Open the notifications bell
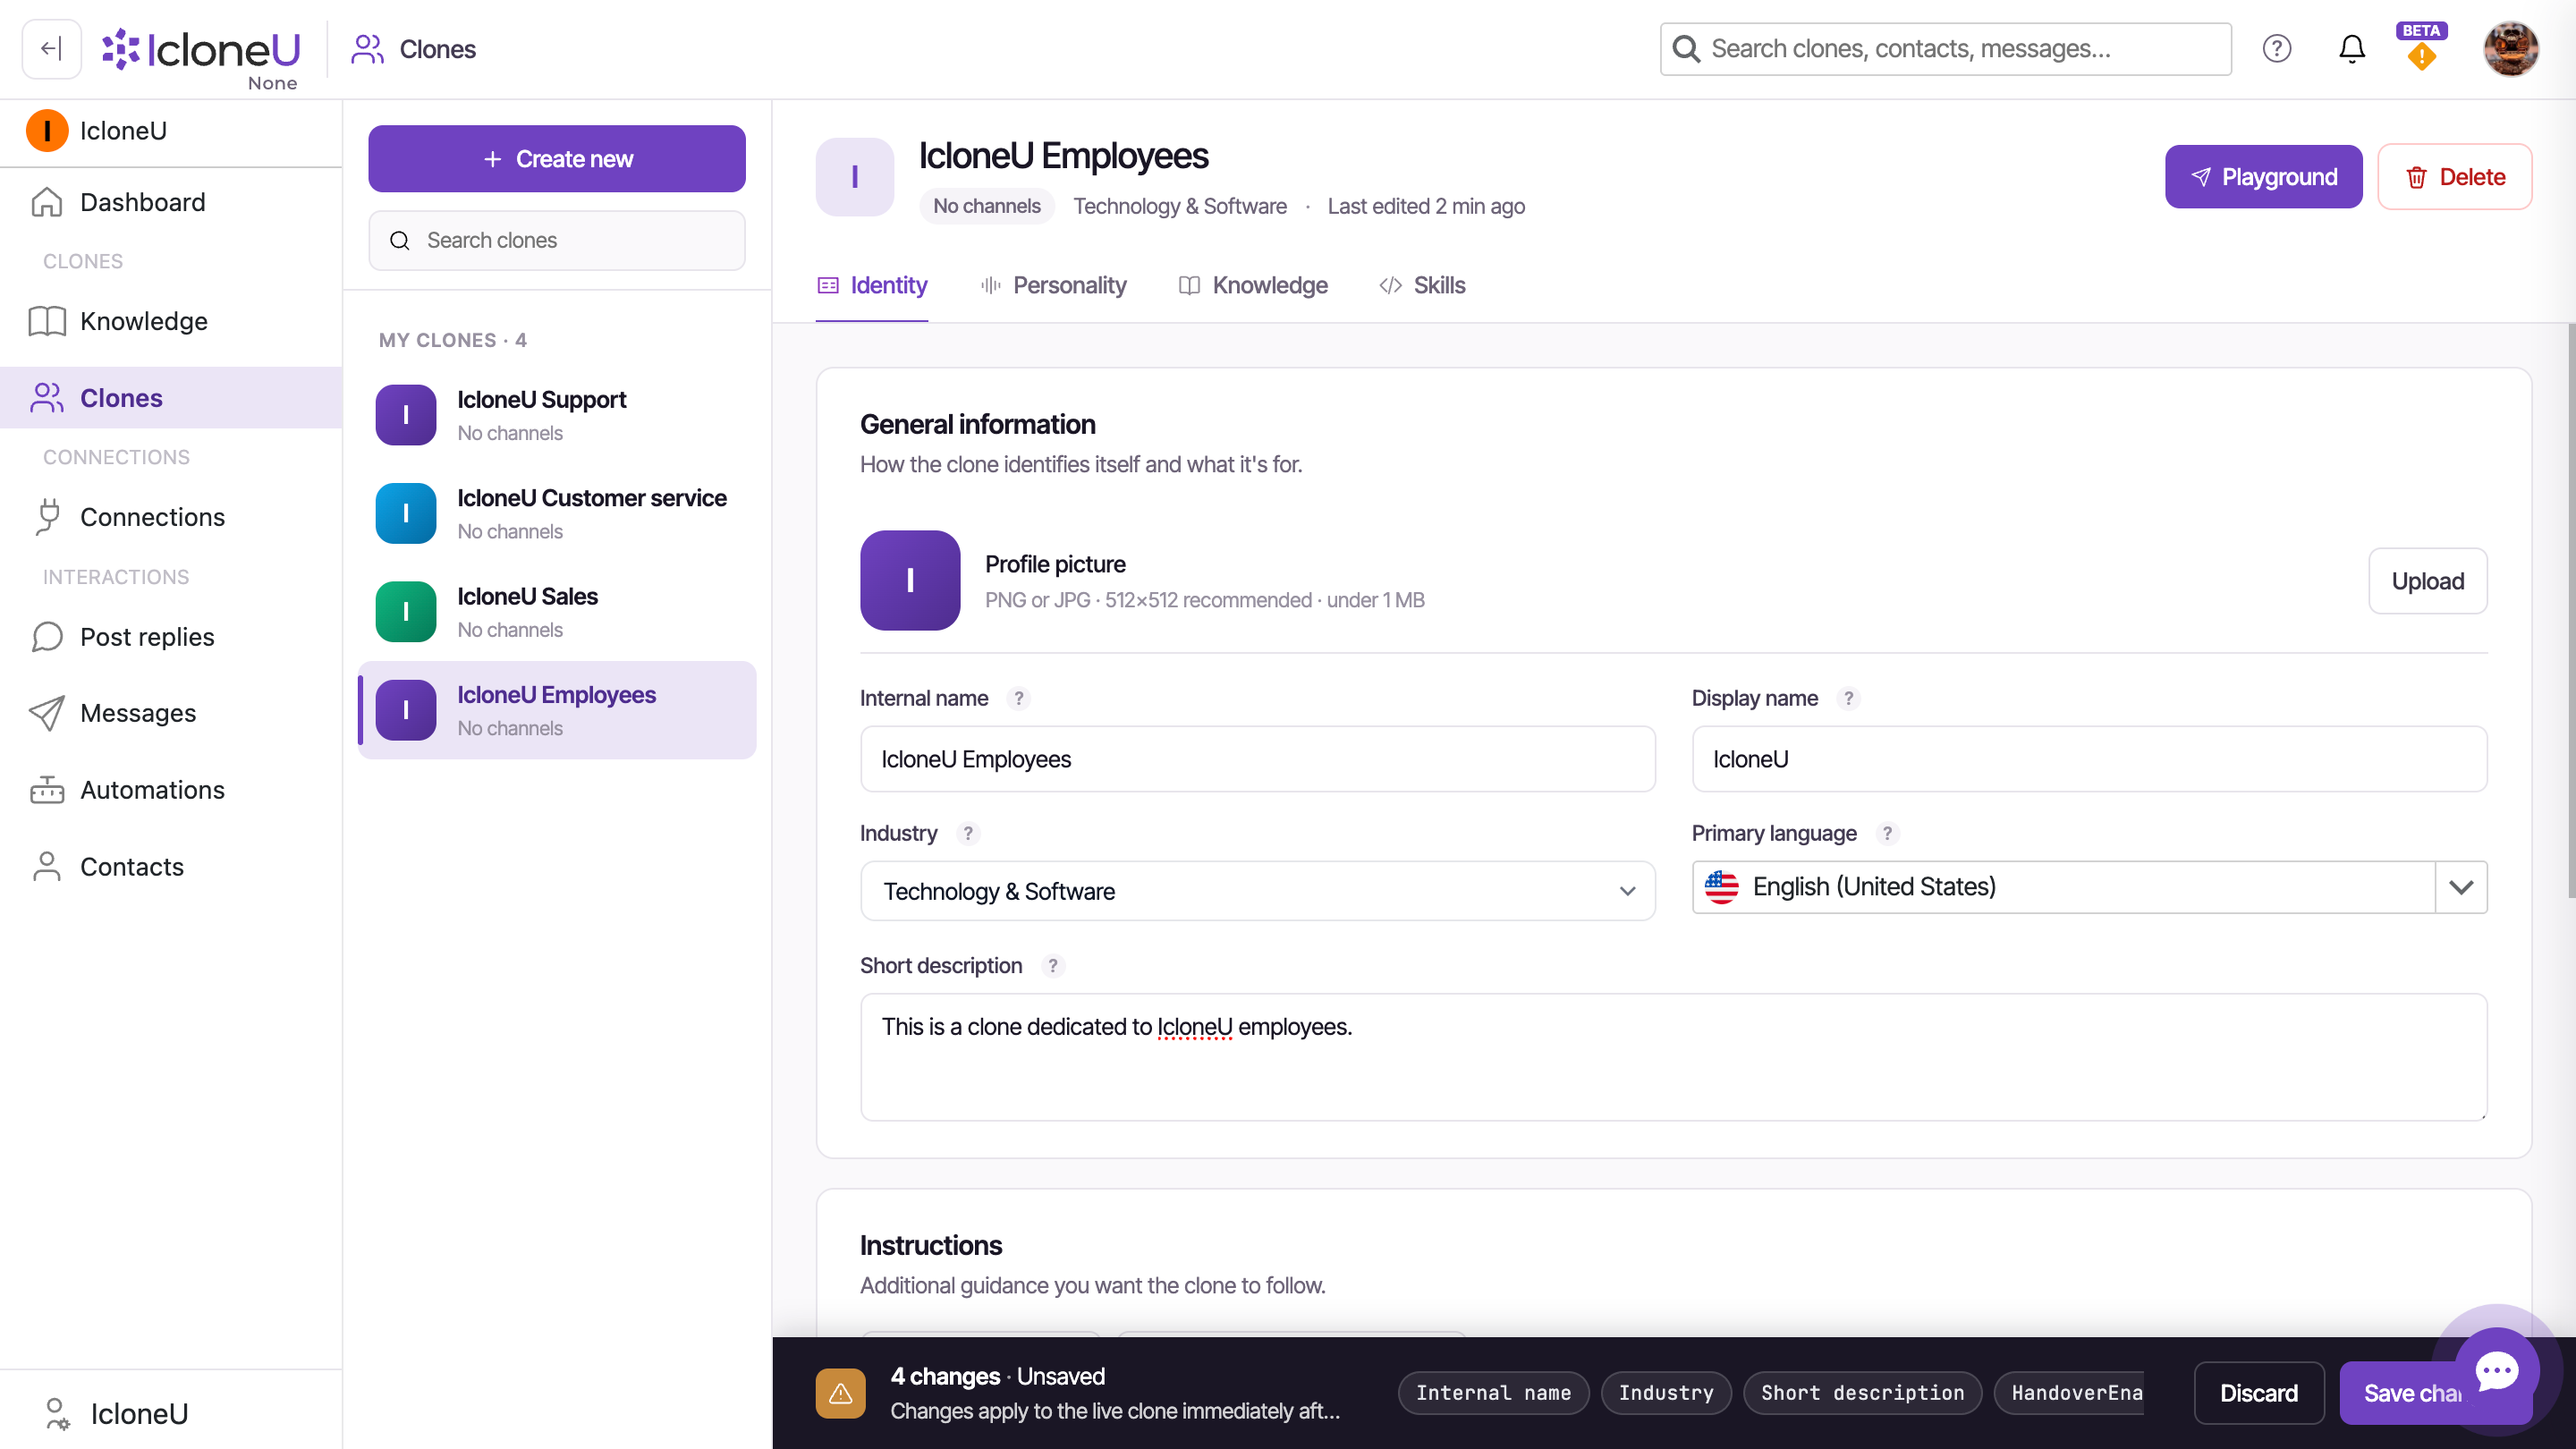Image resolution: width=2576 pixels, height=1449 pixels. (x=2351, y=48)
